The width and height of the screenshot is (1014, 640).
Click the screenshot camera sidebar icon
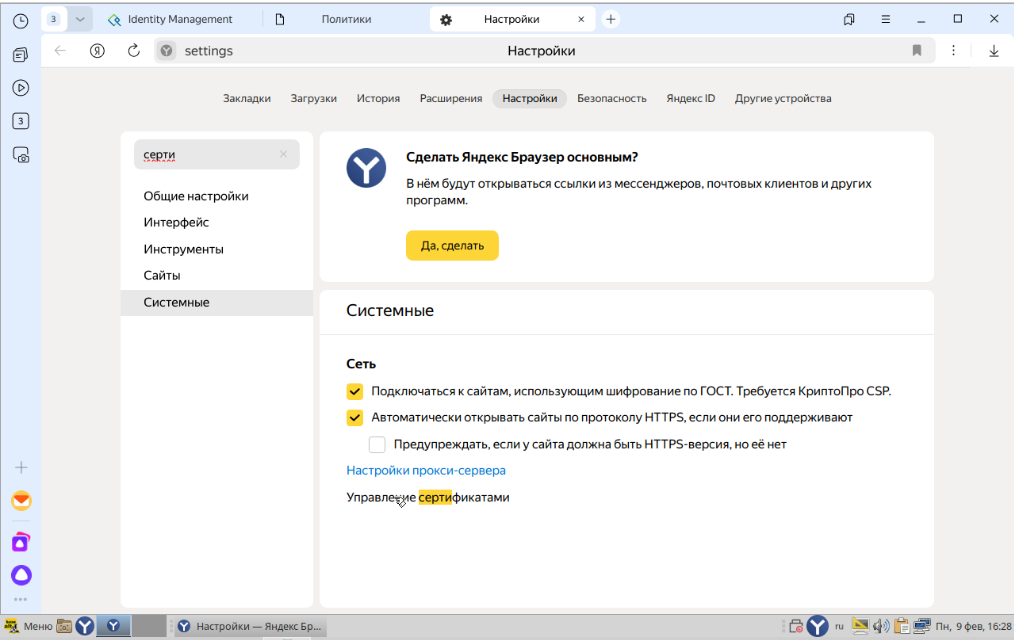[21, 155]
